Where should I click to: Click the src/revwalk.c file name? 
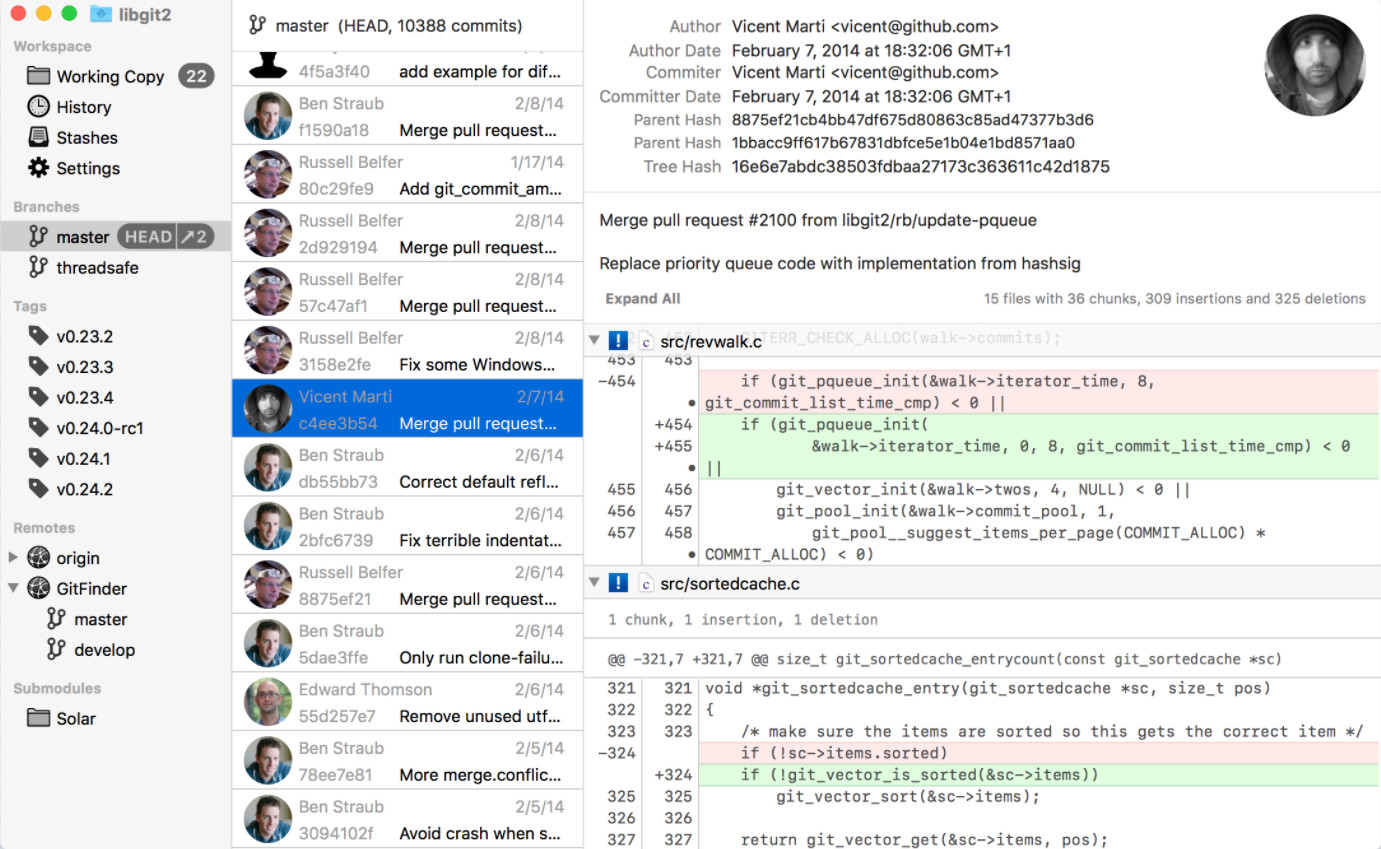711,342
